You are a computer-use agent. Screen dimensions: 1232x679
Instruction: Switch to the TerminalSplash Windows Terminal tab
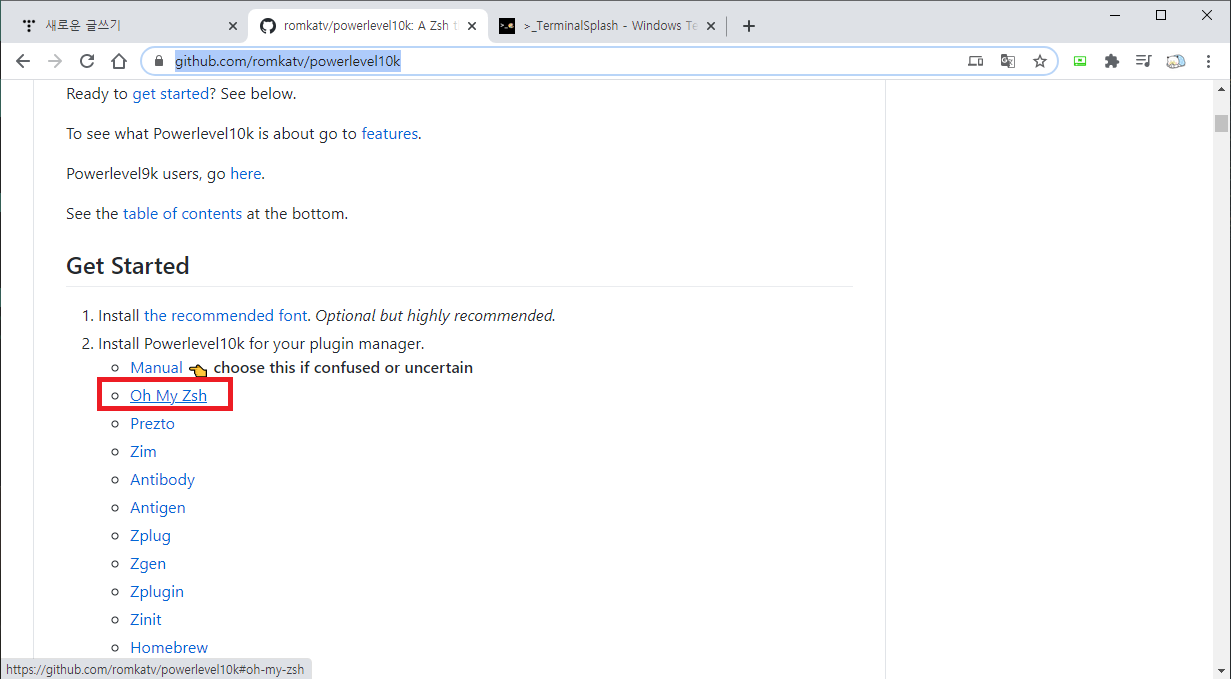coord(608,26)
